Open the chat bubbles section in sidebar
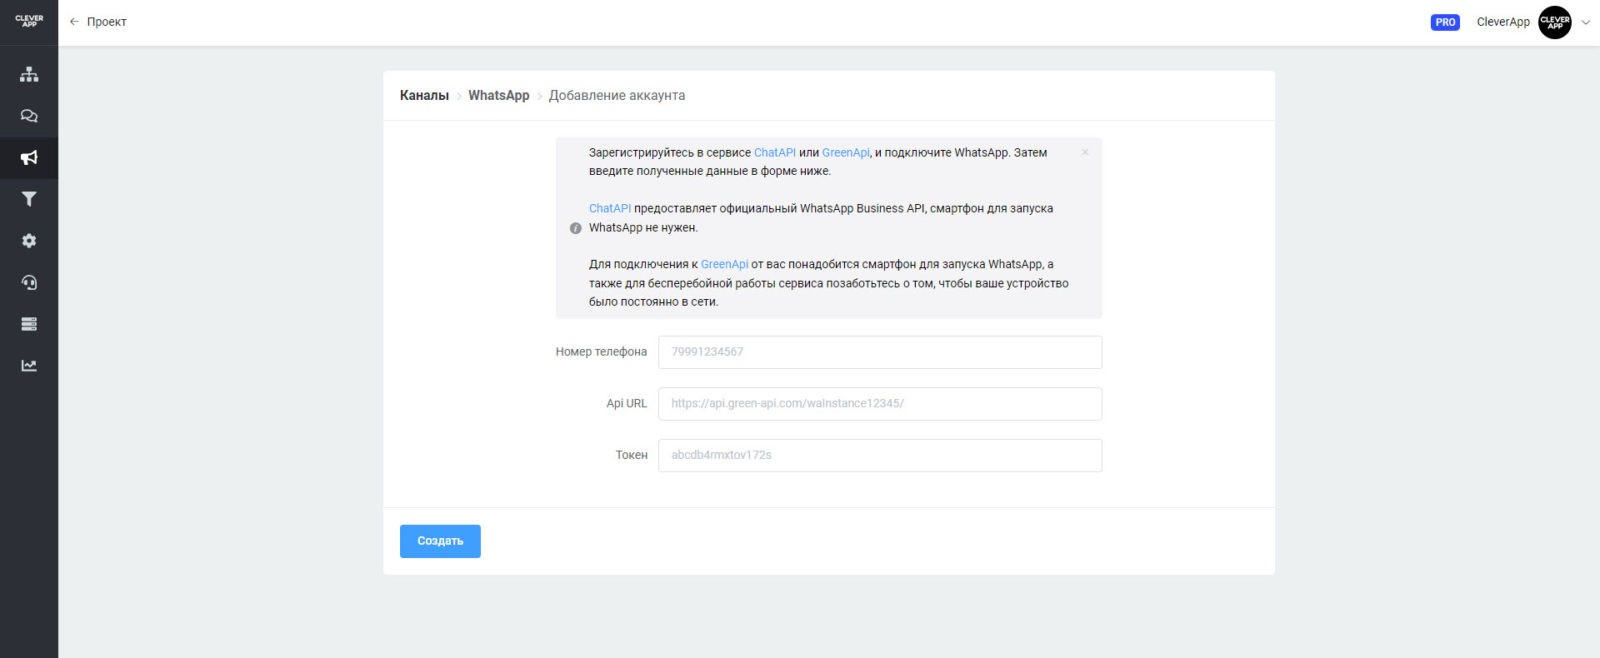The width and height of the screenshot is (1600, 658). click(x=29, y=116)
